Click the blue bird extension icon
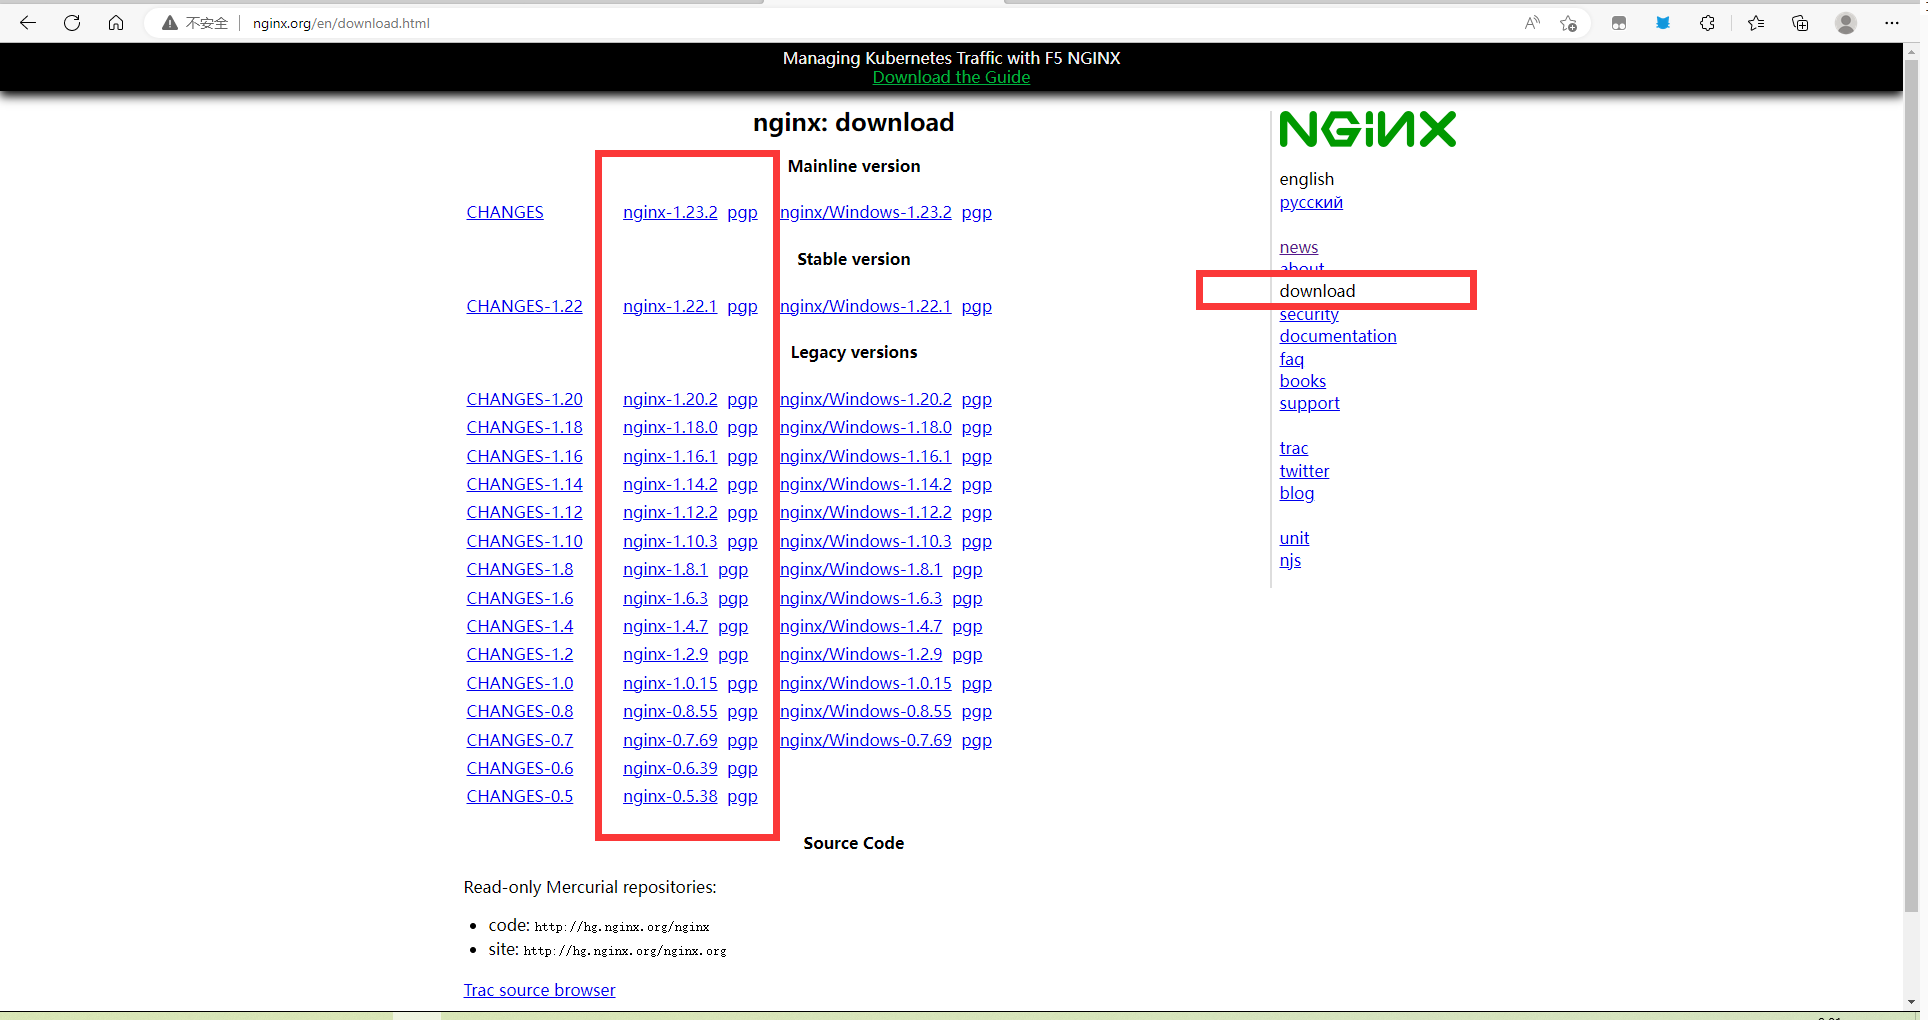 click(1663, 22)
